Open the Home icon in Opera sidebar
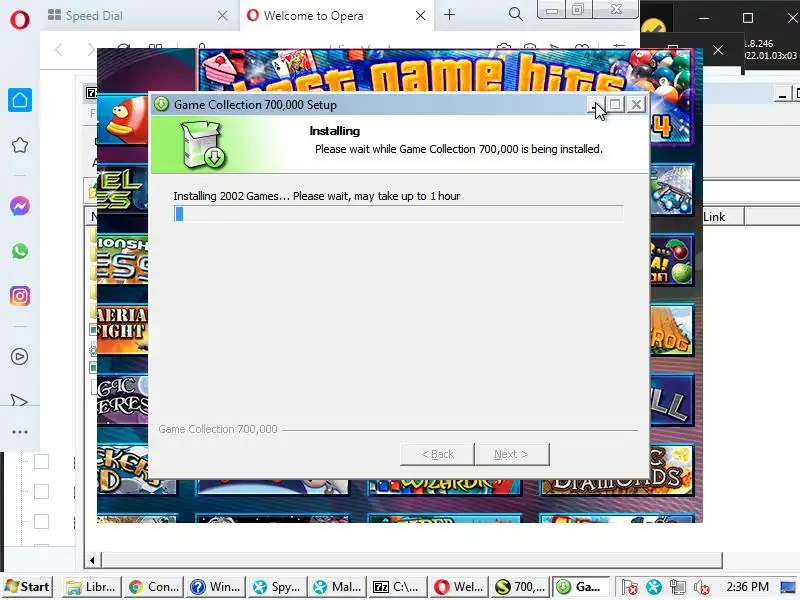Viewport: 800px width, 600px height. [20, 100]
